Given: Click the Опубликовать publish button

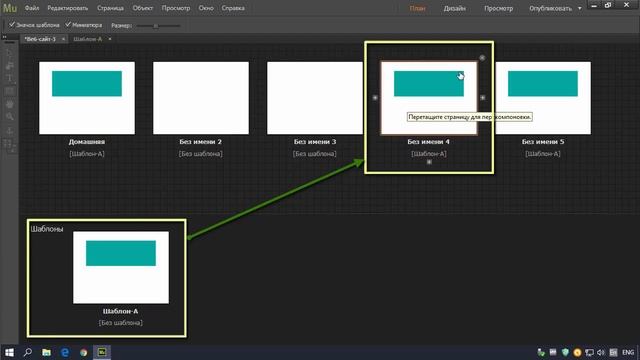Looking at the screenshot, I should coord(550,9).
